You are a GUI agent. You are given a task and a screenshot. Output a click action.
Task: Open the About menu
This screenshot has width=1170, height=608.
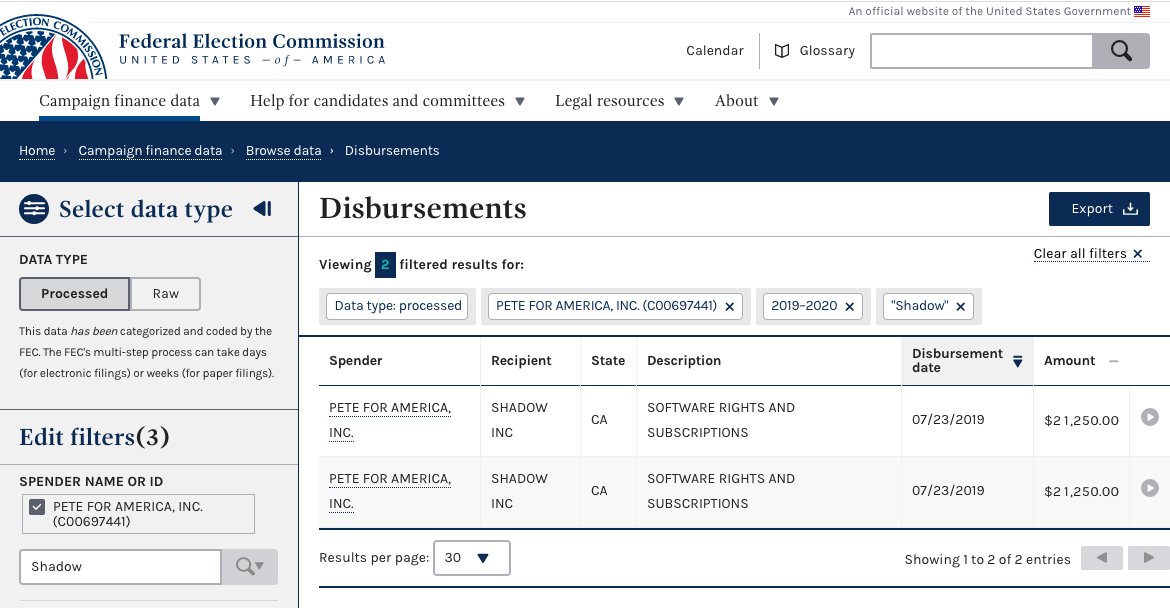[x=746, y=101]
